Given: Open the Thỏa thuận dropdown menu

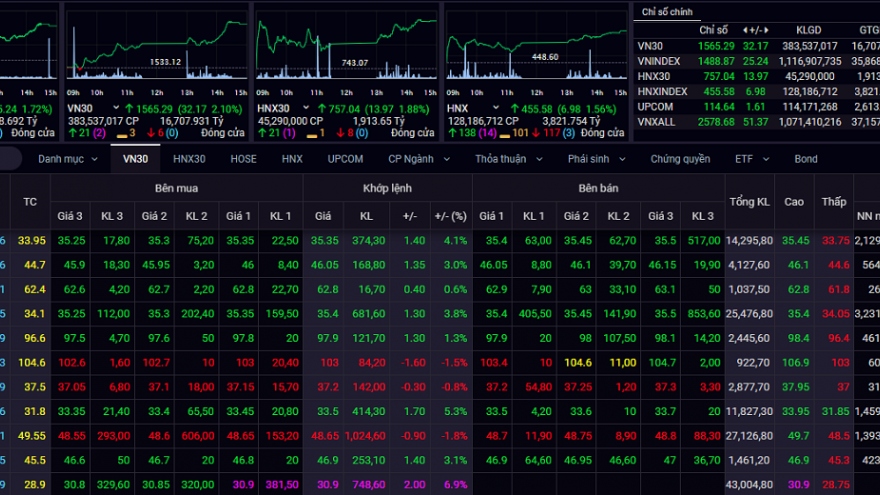Looking at the screenshot, I should pyautogui.click(x=507, y=159).
